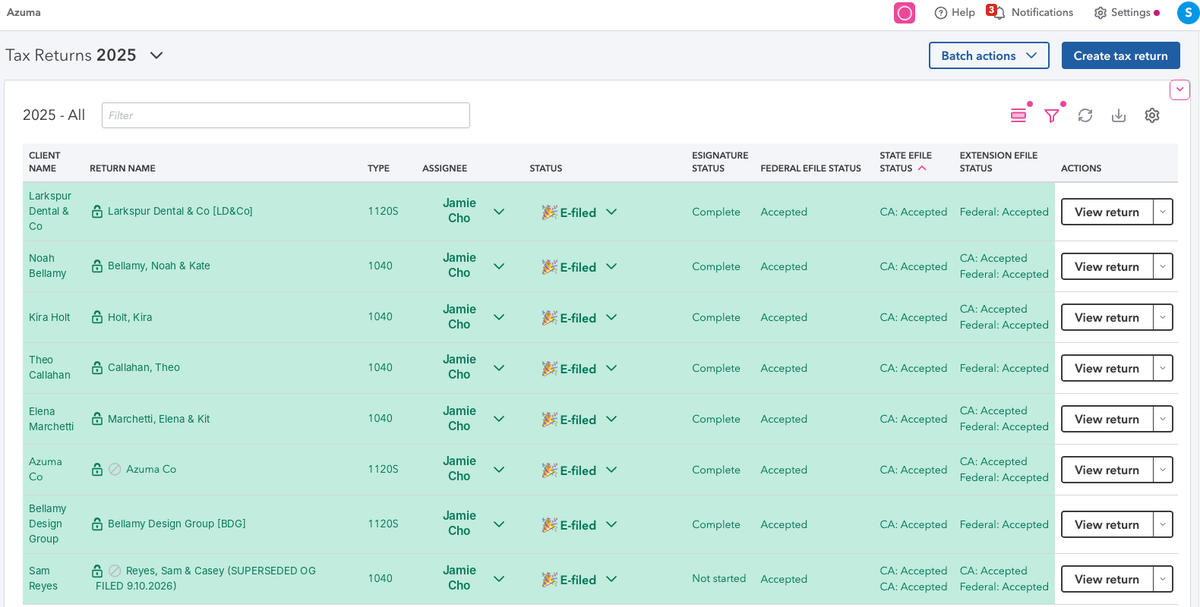Sort by Client Name column header
Screen dimensions: 1200x607
click(x=44, y=162)
